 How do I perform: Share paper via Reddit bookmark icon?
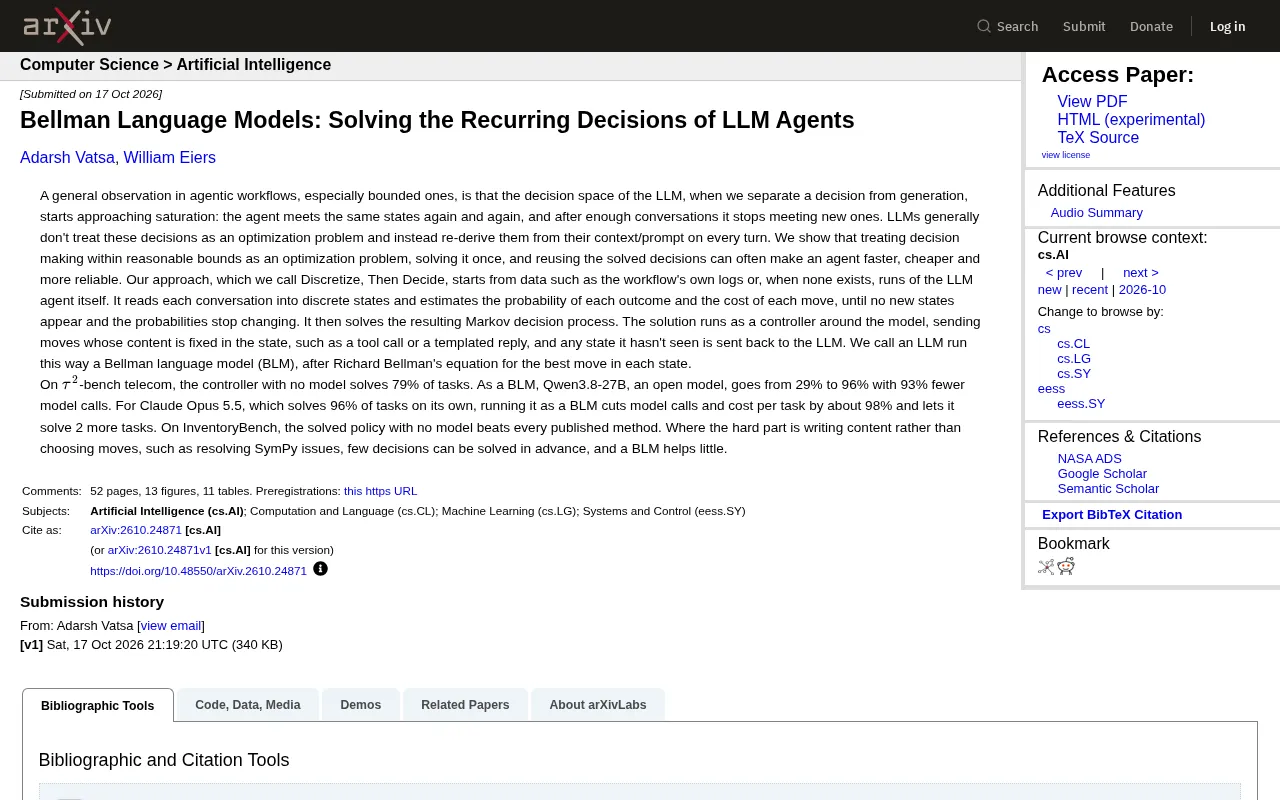click(1066, 567)
